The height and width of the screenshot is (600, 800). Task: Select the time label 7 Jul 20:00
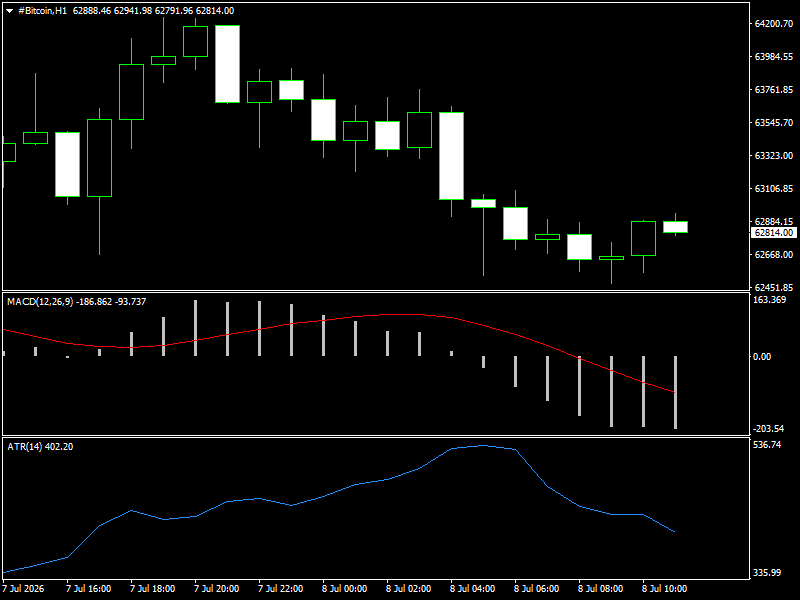(x=217, y=589)
